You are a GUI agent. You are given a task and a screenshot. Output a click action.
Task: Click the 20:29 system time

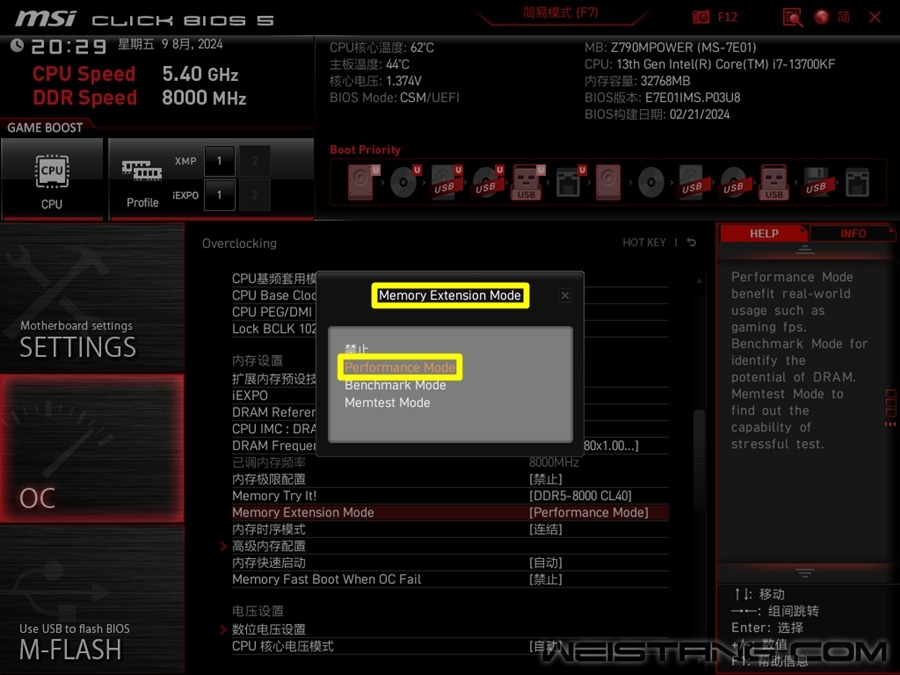click(x=69, y=46)
